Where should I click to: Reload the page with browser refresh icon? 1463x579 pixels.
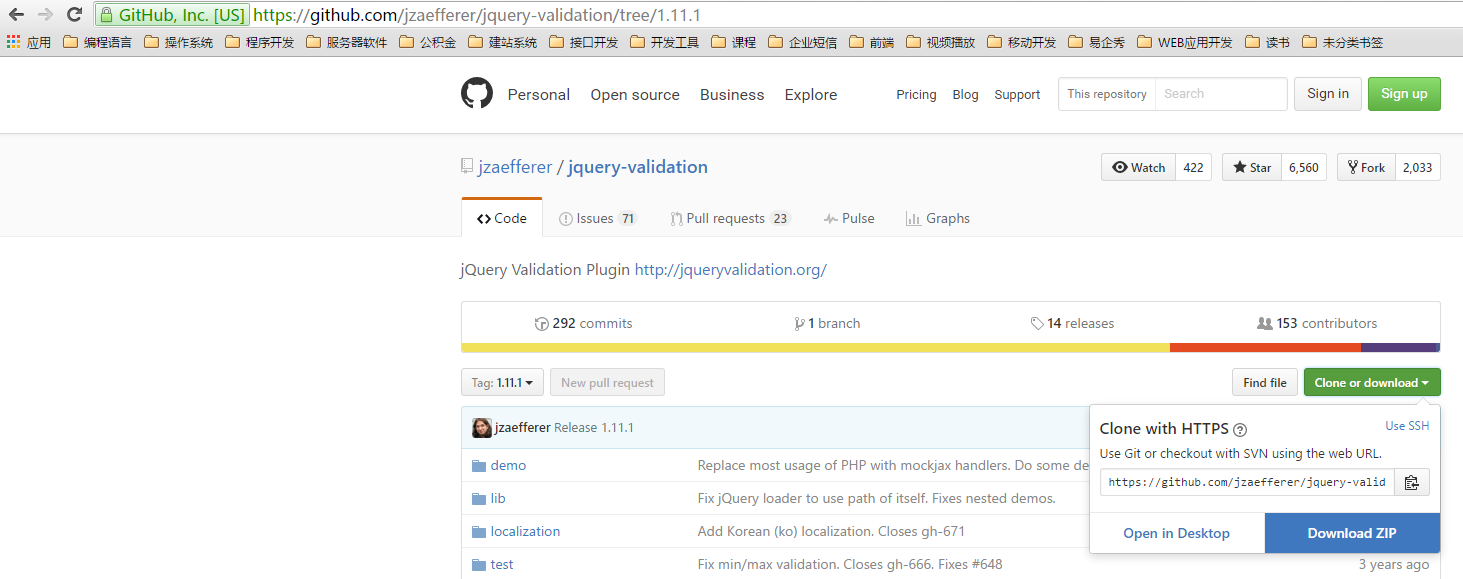pyautogui.click(x=74, y=15)
